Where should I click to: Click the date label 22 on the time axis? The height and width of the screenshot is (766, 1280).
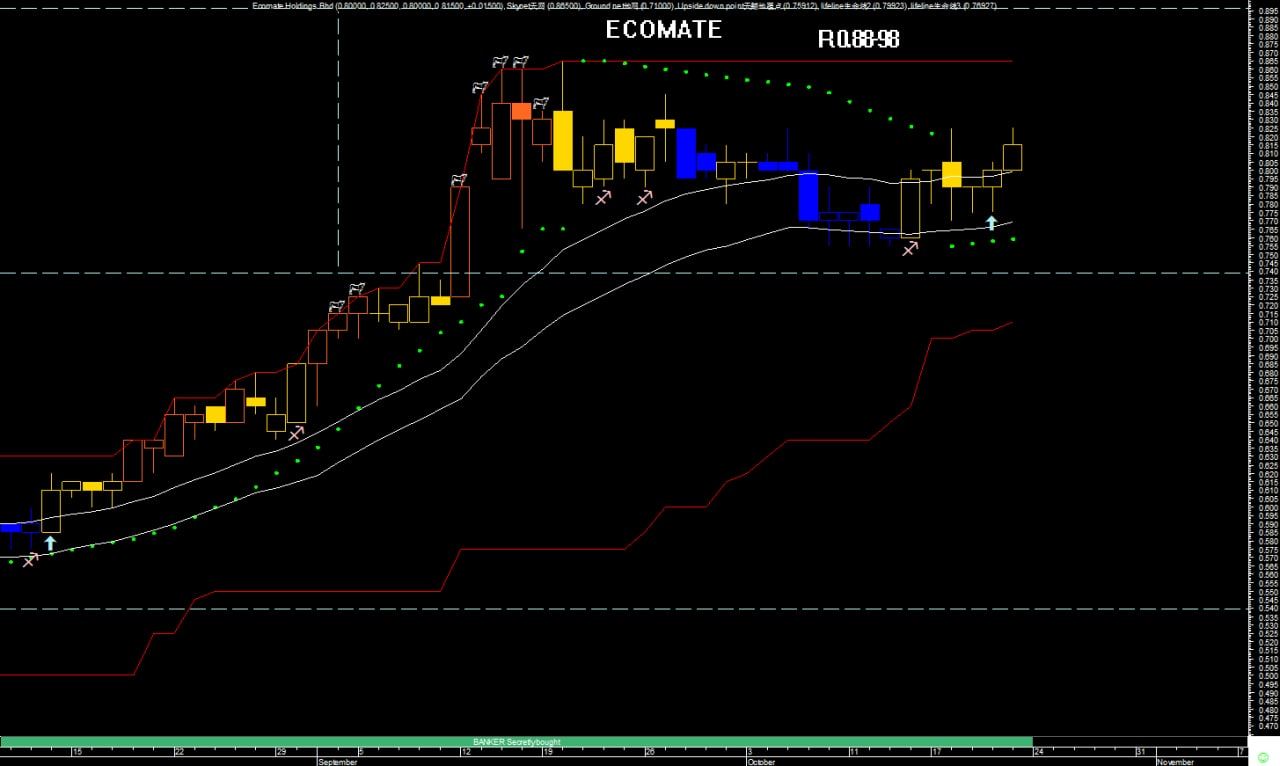tap(179, 751)
